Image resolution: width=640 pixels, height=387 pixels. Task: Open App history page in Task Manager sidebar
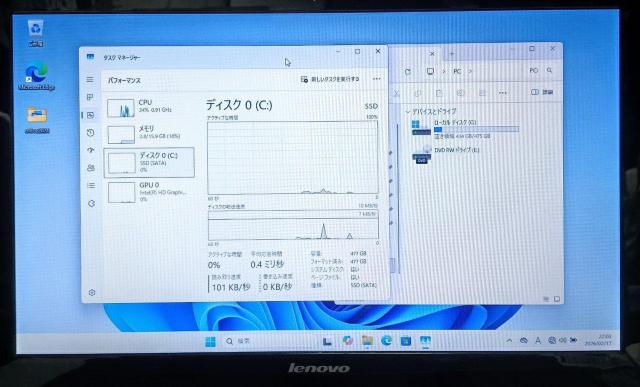coord(91,133)
